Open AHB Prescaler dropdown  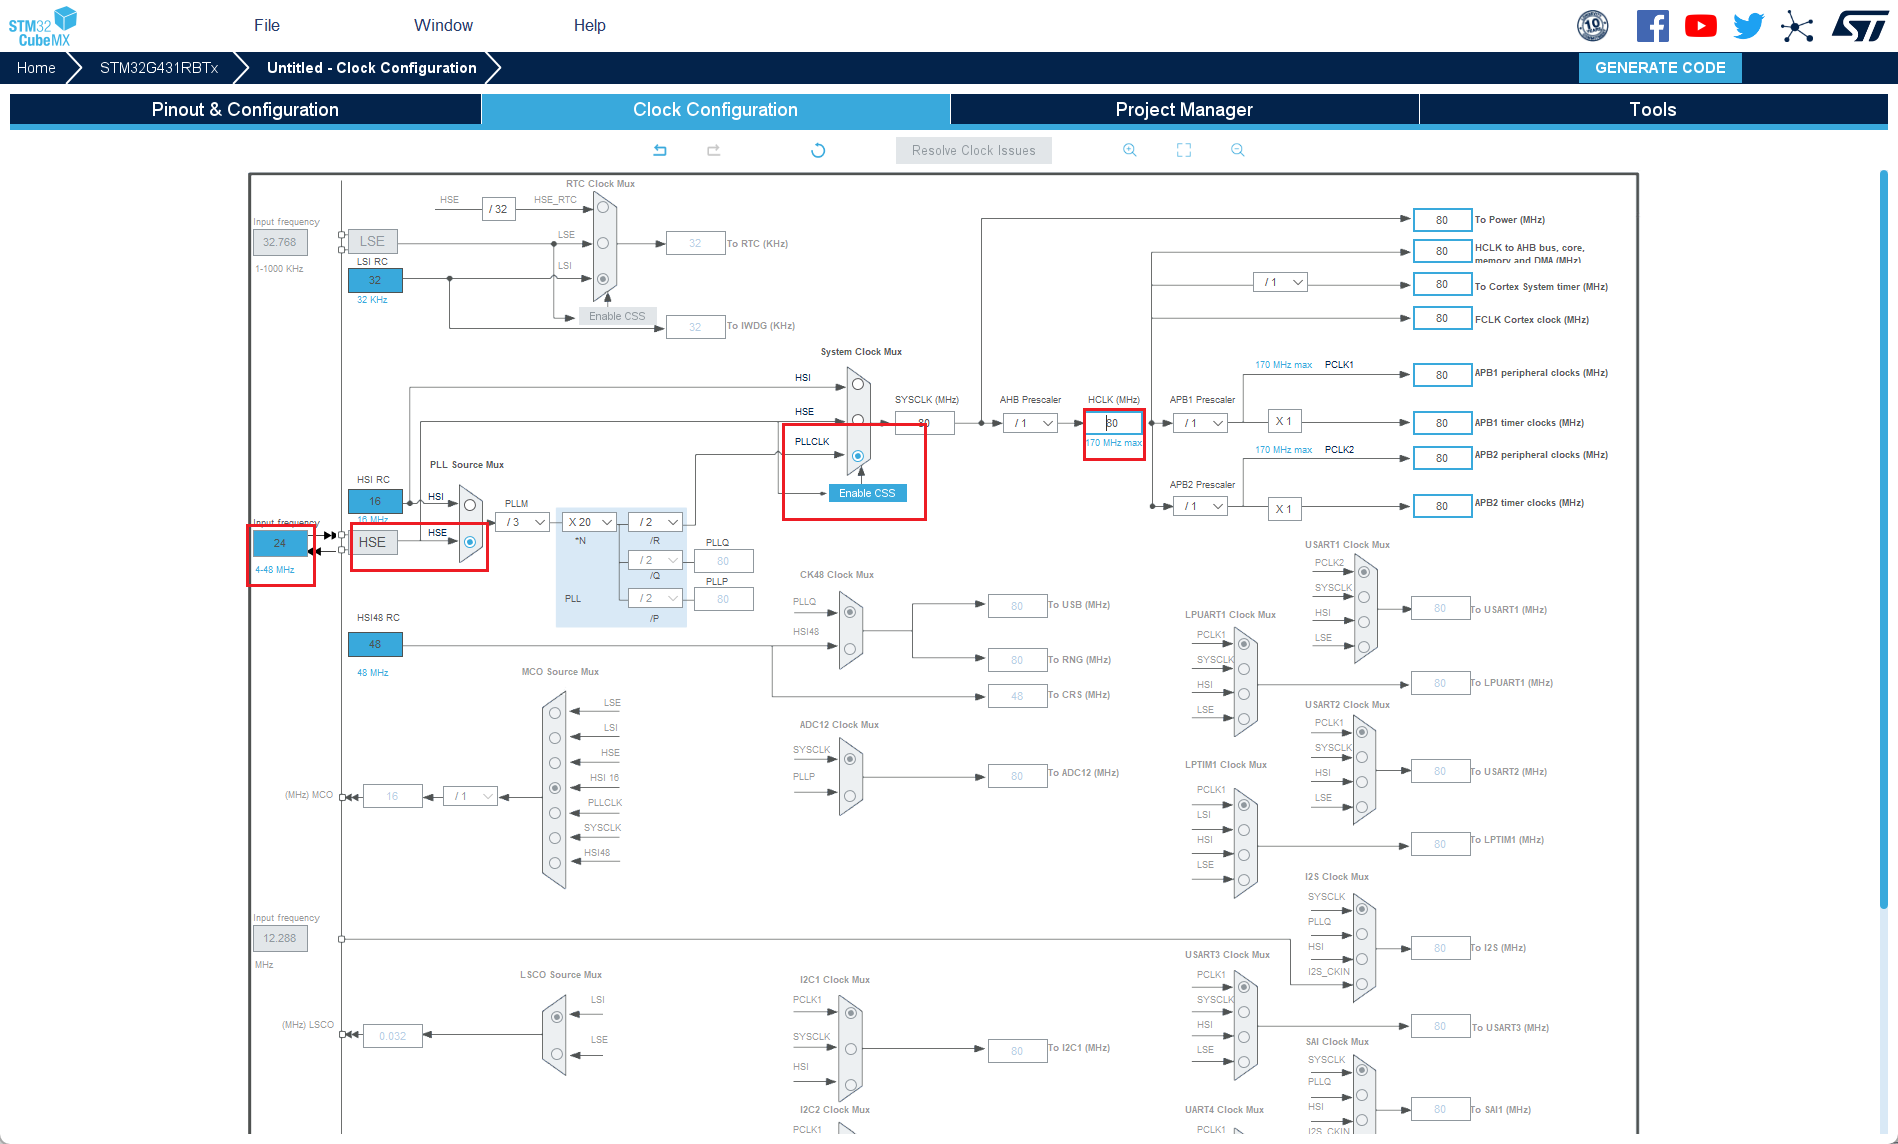1030,423
